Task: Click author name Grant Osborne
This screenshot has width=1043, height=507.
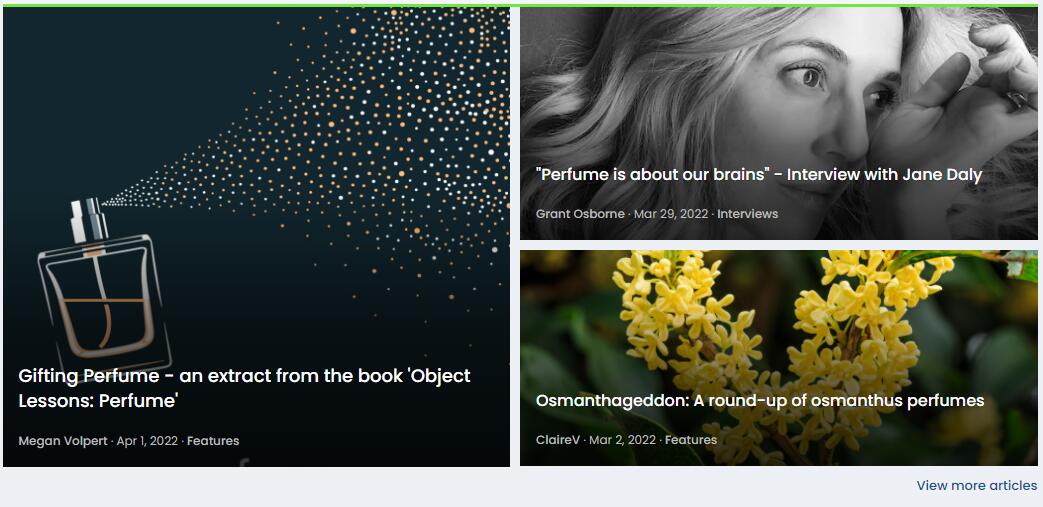Action: tap(579, 214)
